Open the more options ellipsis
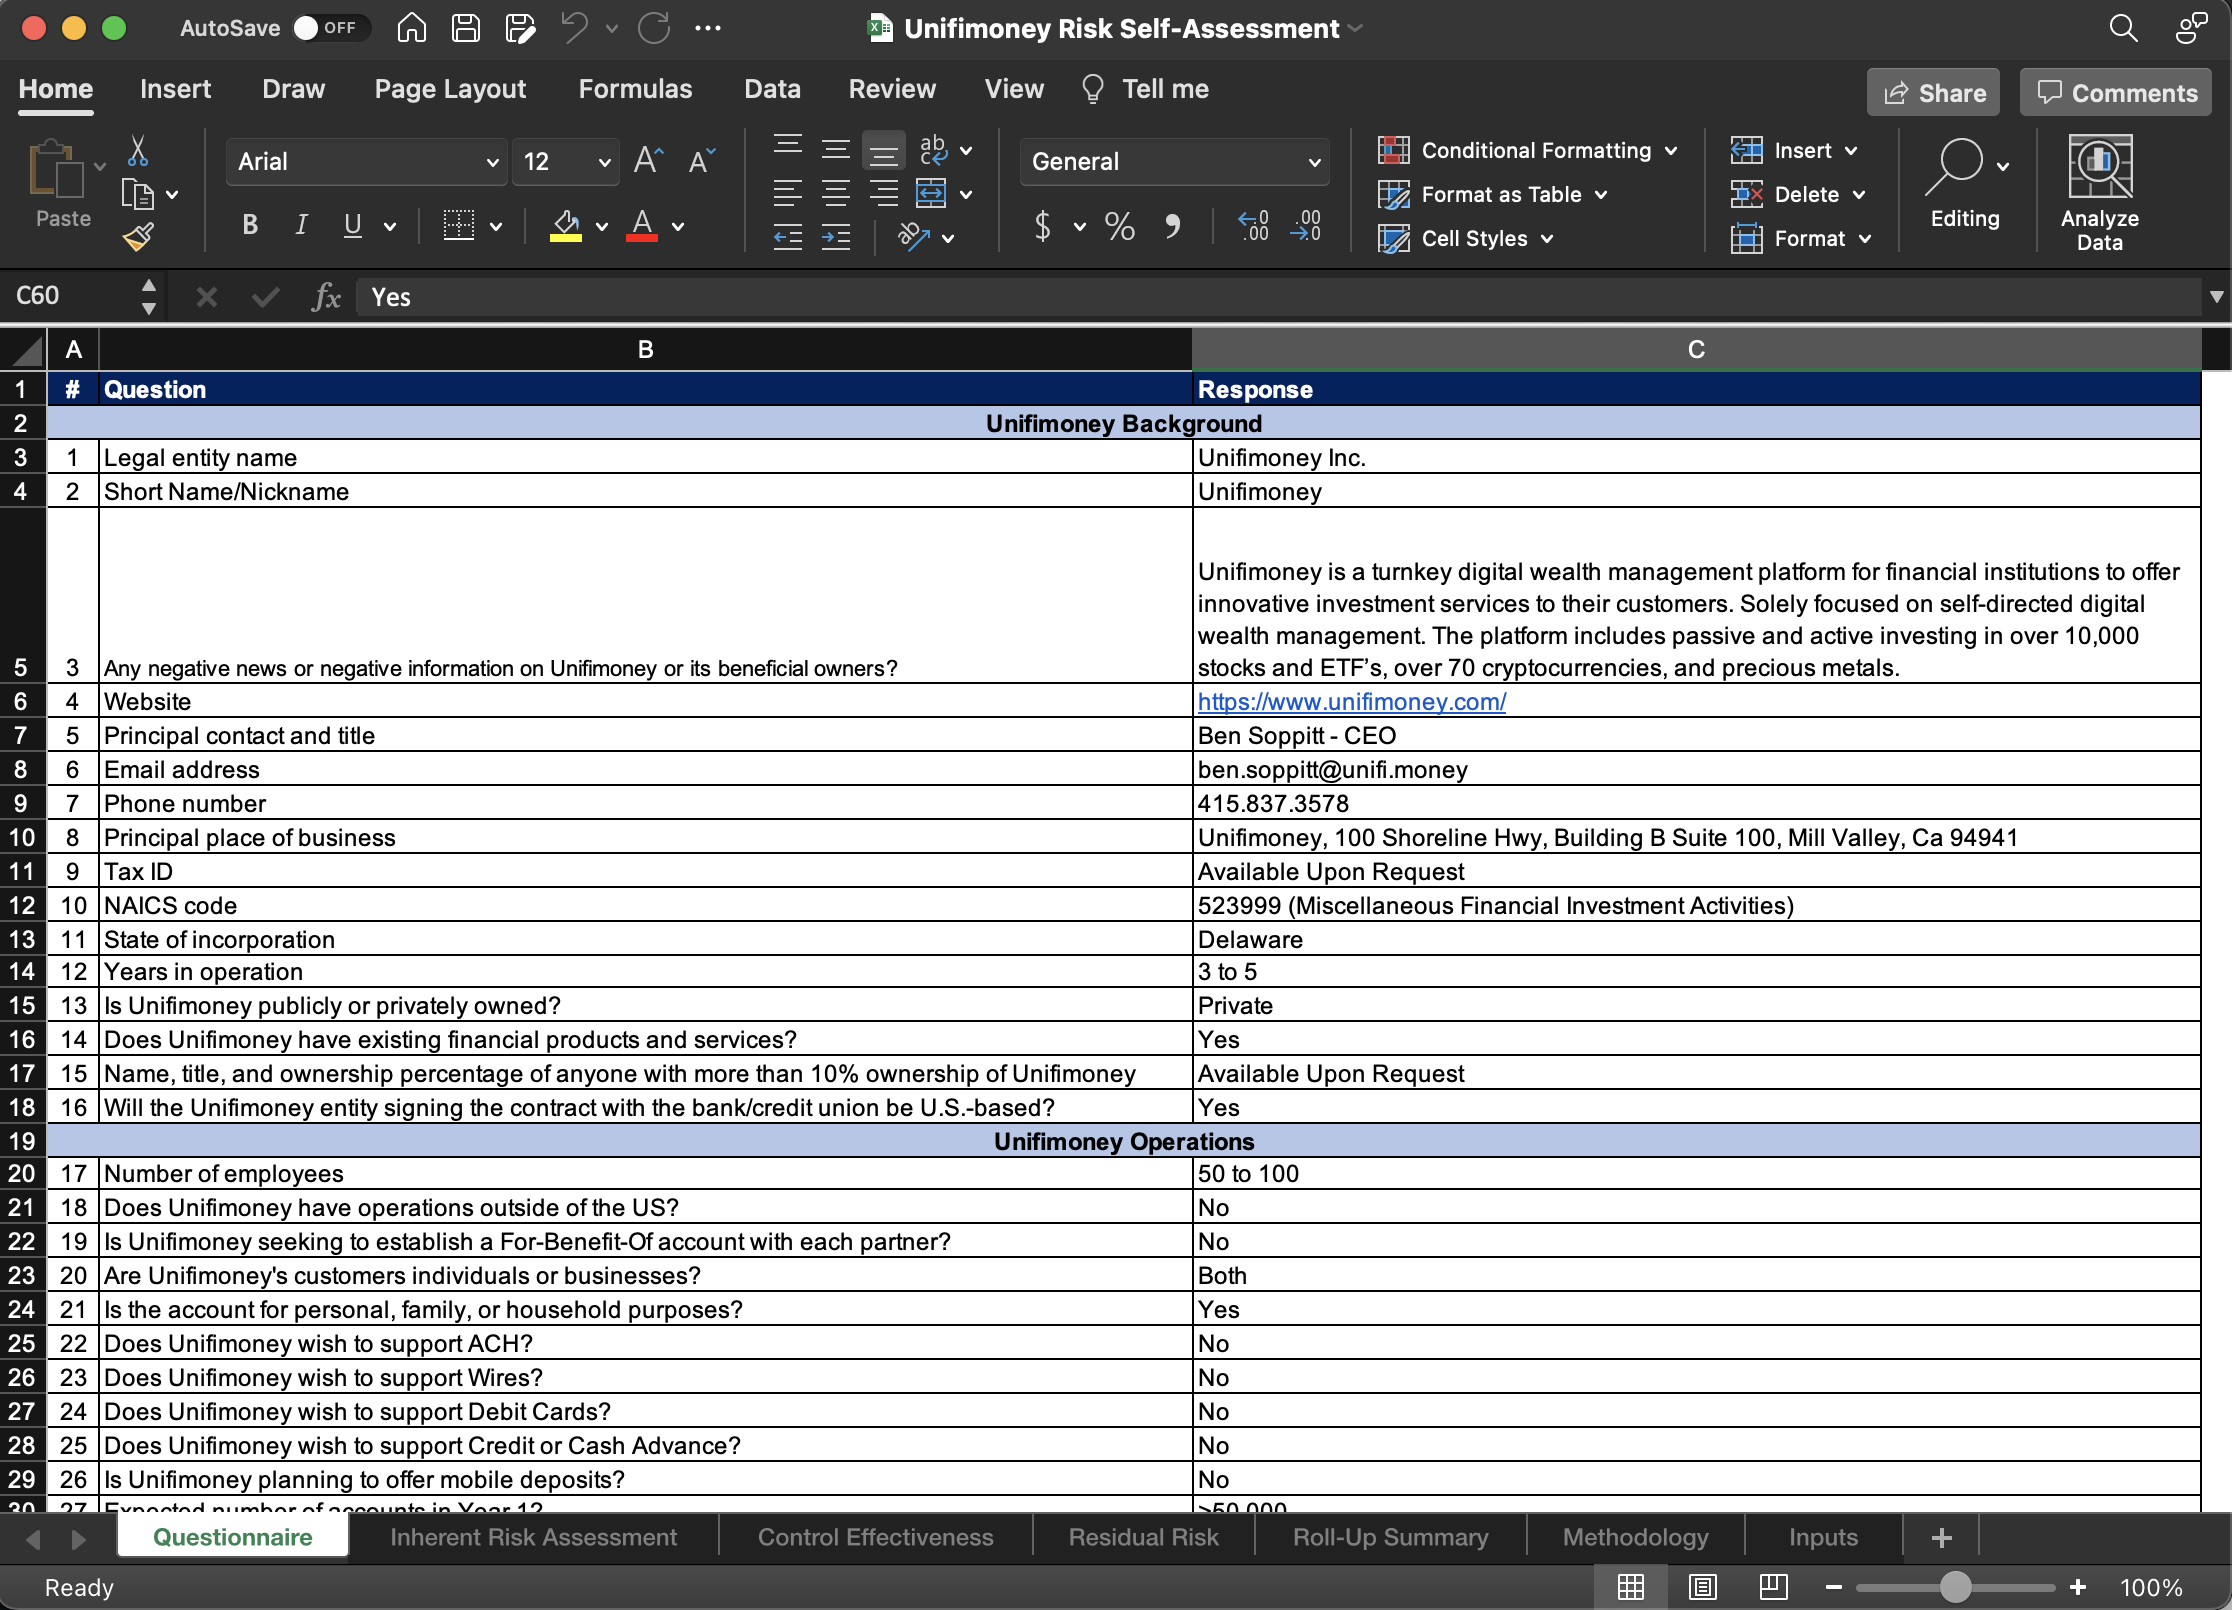Image resolution: width=2232 pixels, height=1610 pixels. tap(708, 28)
